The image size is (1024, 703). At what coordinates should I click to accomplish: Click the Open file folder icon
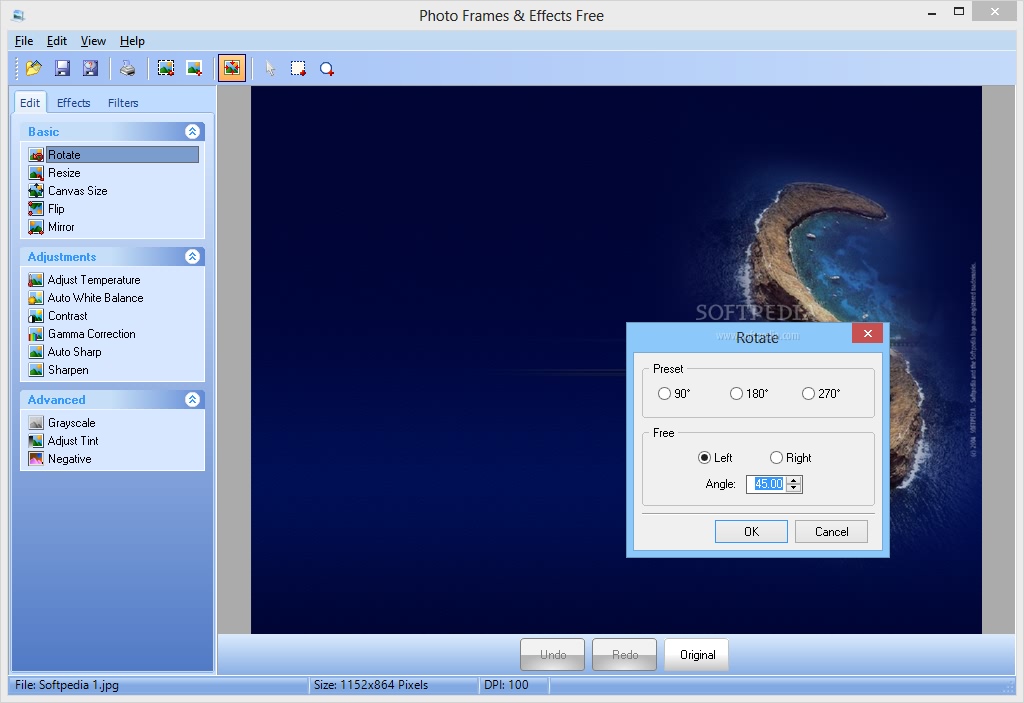pyautogui.click(x=33, y=68)
